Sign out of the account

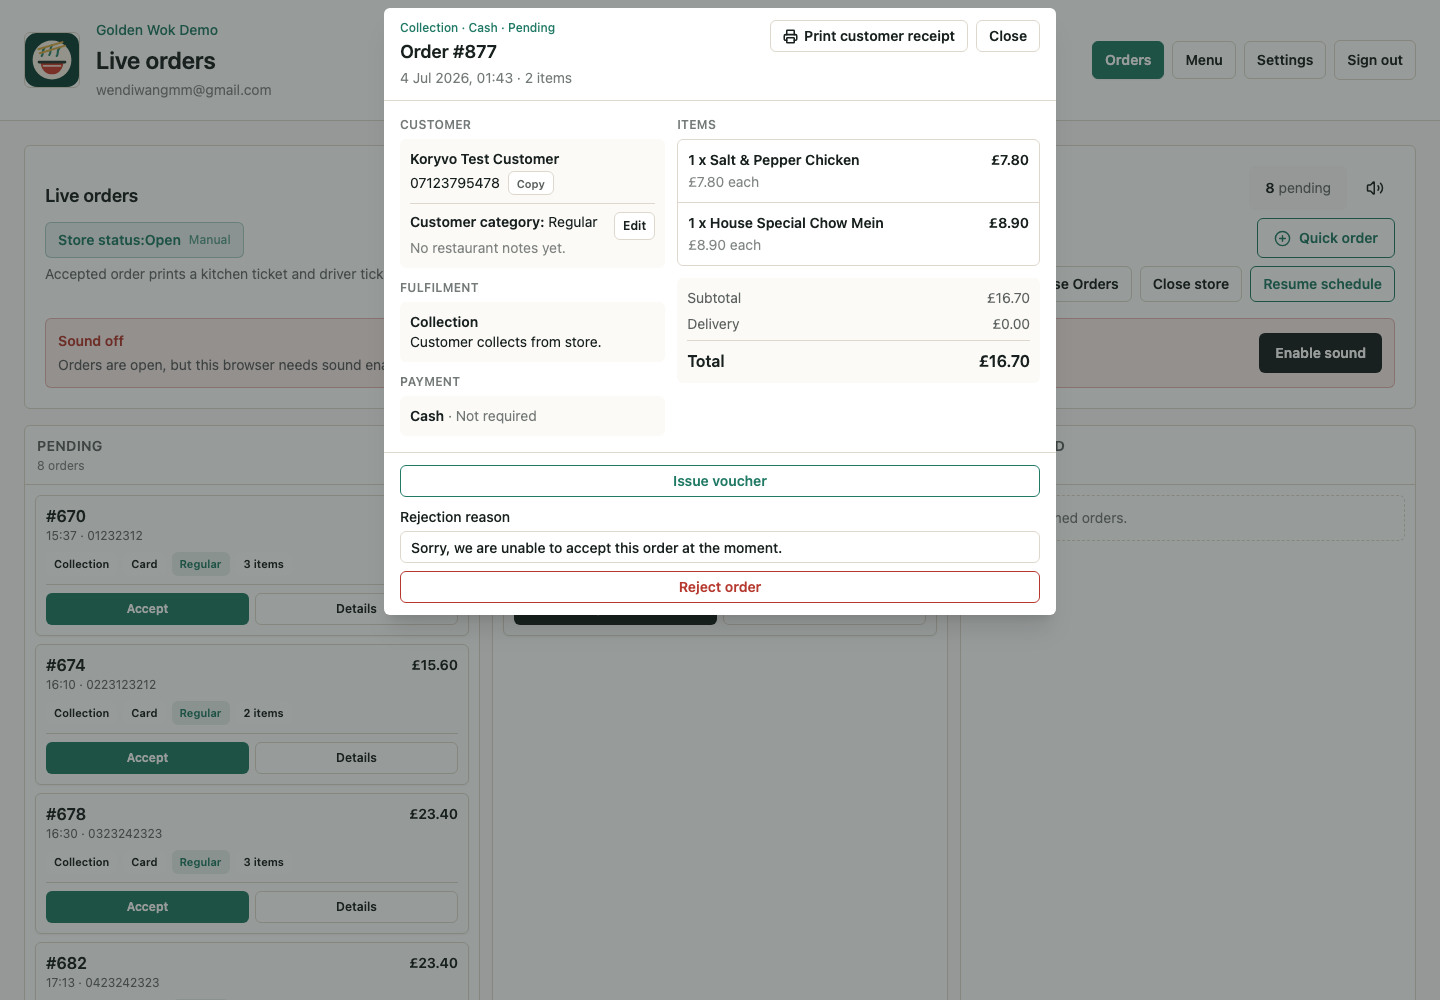(x=1375, y=60)
